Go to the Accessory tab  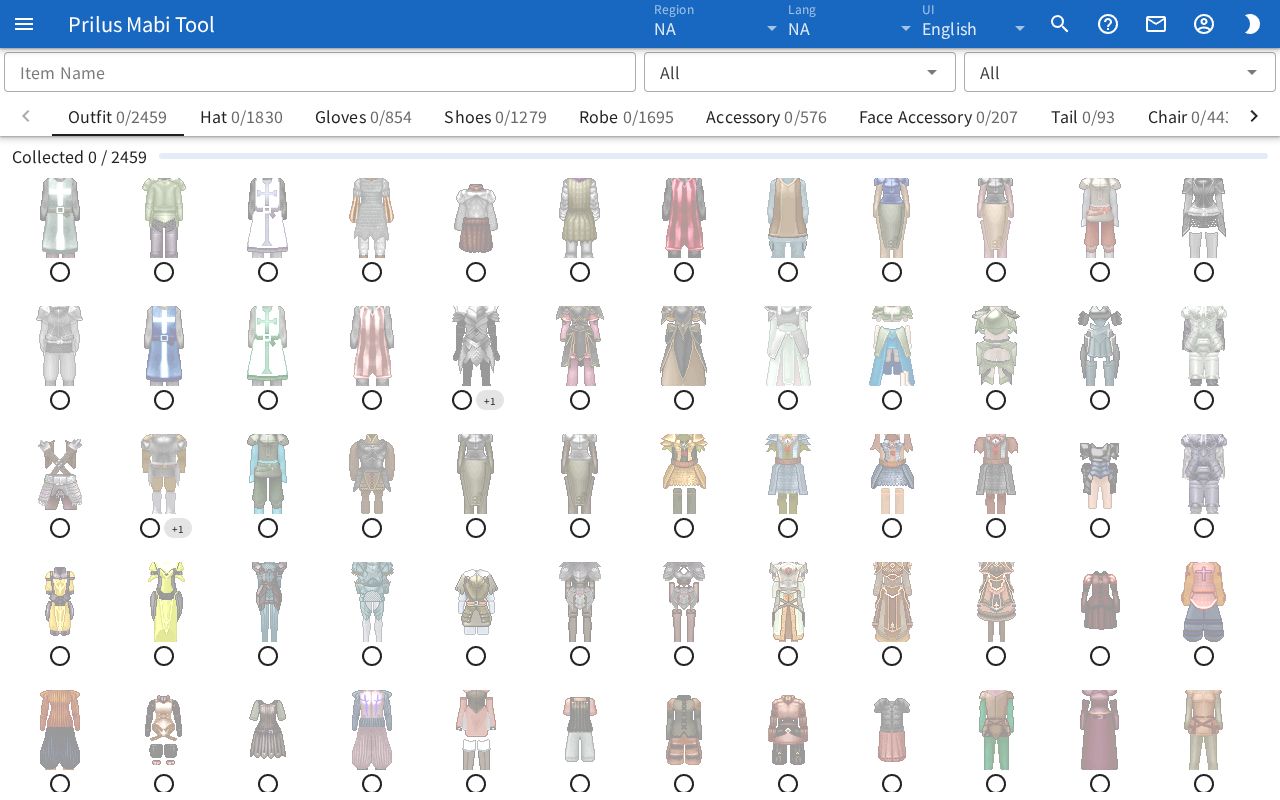(766, 117)
